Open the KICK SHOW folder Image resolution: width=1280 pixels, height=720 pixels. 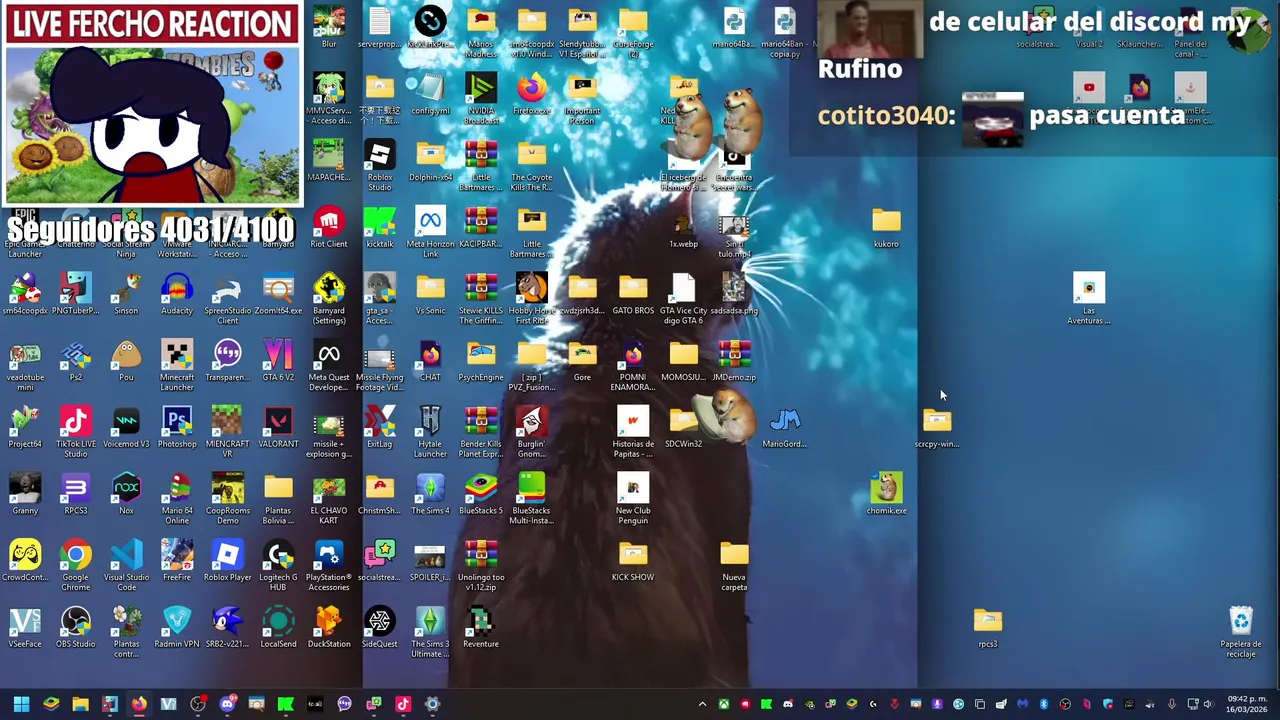[633, 562]
